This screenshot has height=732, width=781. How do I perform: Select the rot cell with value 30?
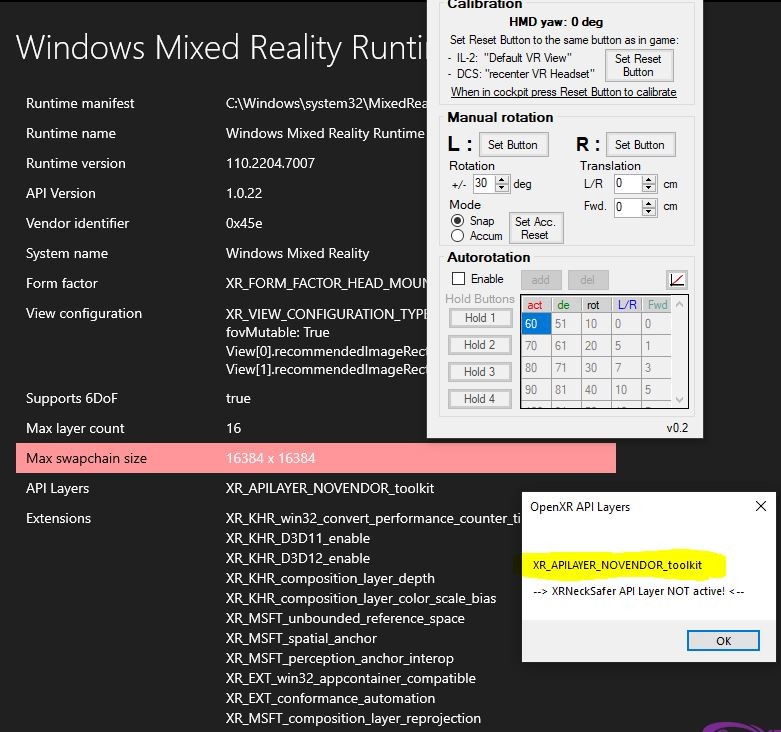pos(596,367)
